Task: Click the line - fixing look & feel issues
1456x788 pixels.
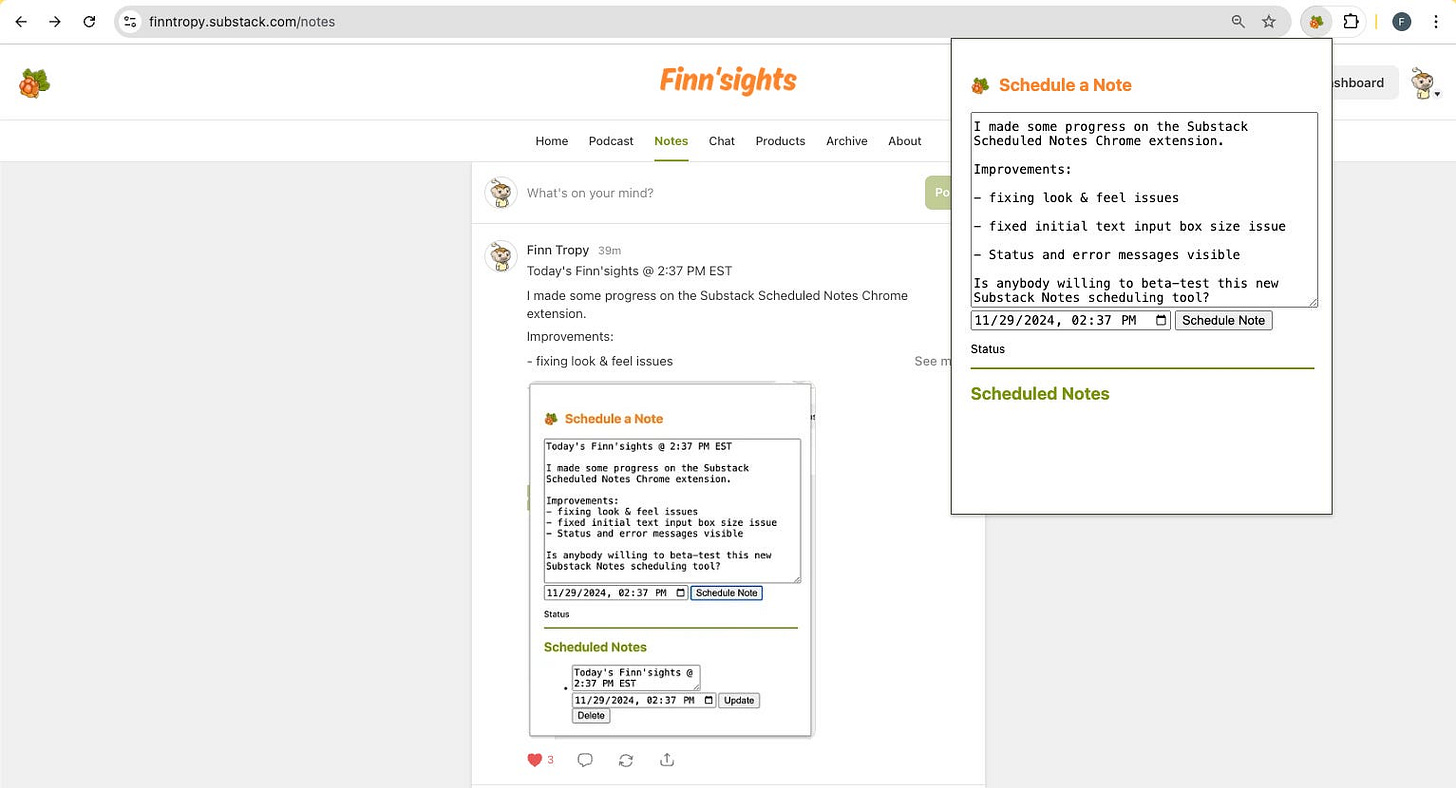Action: [600, 361]
